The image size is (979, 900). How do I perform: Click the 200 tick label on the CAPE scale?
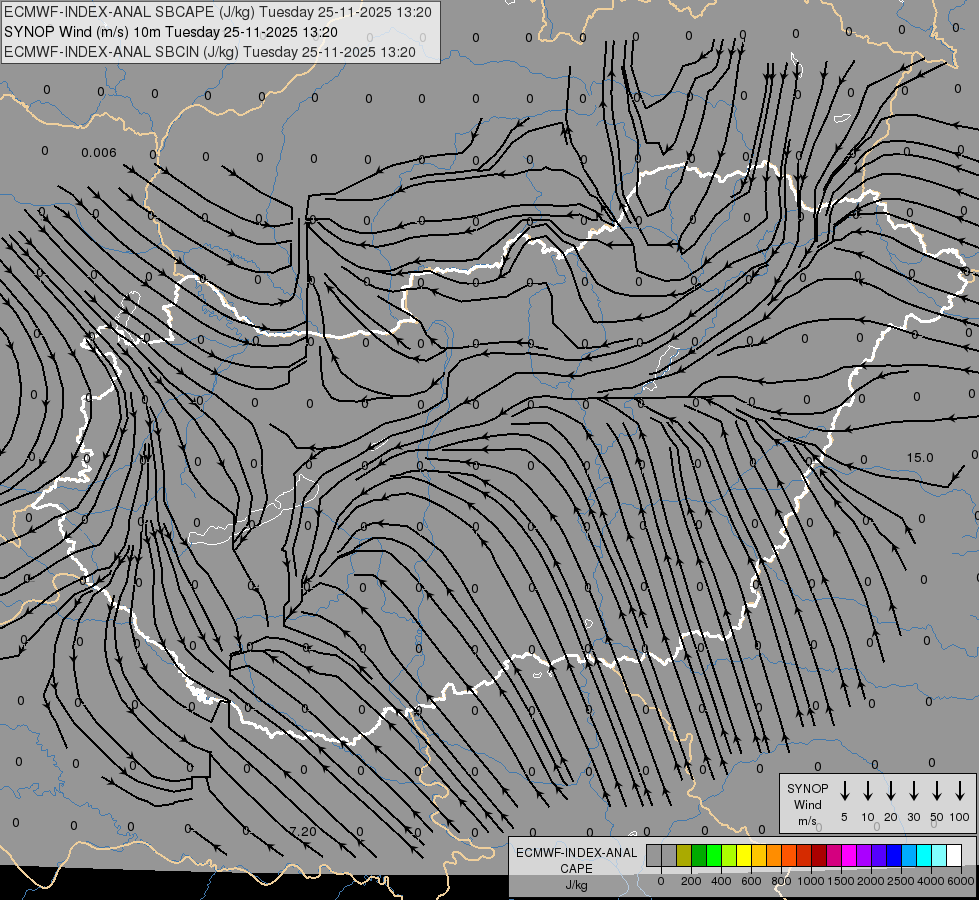click(x=691, y=881)
